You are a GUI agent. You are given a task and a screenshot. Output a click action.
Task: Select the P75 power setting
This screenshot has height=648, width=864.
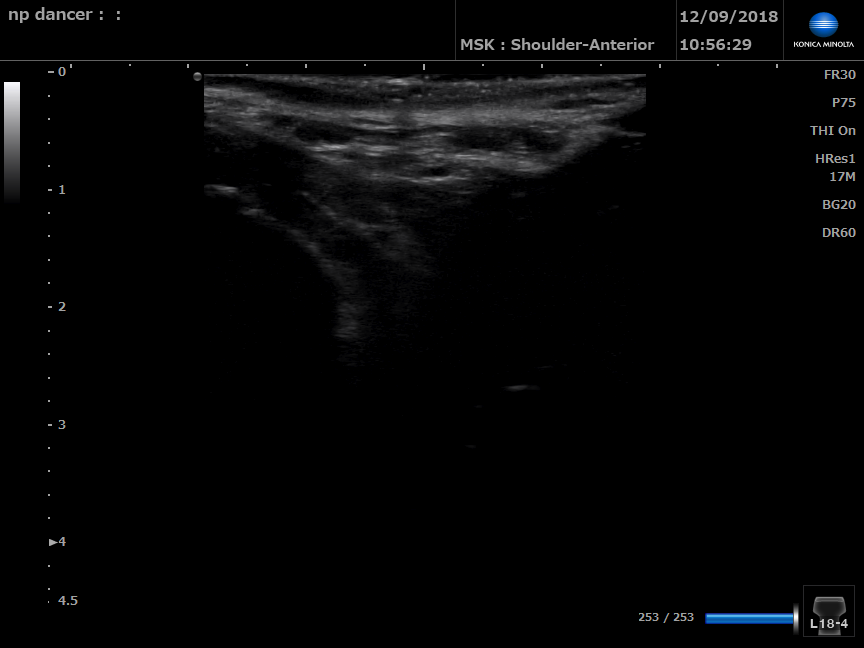click(843, 103)
